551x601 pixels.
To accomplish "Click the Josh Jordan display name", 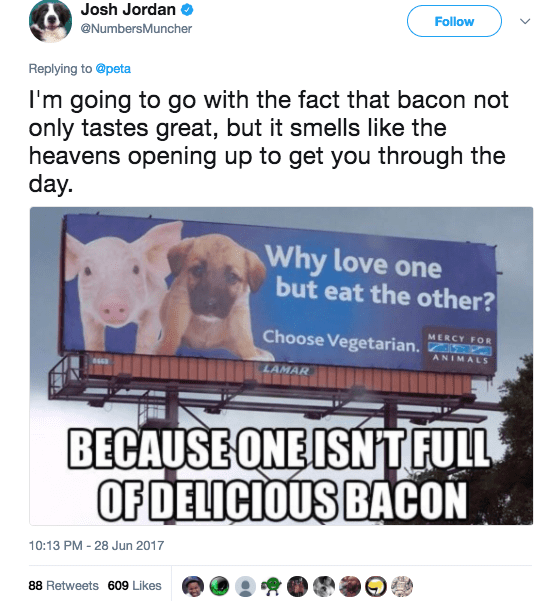I will pos(128,10).
